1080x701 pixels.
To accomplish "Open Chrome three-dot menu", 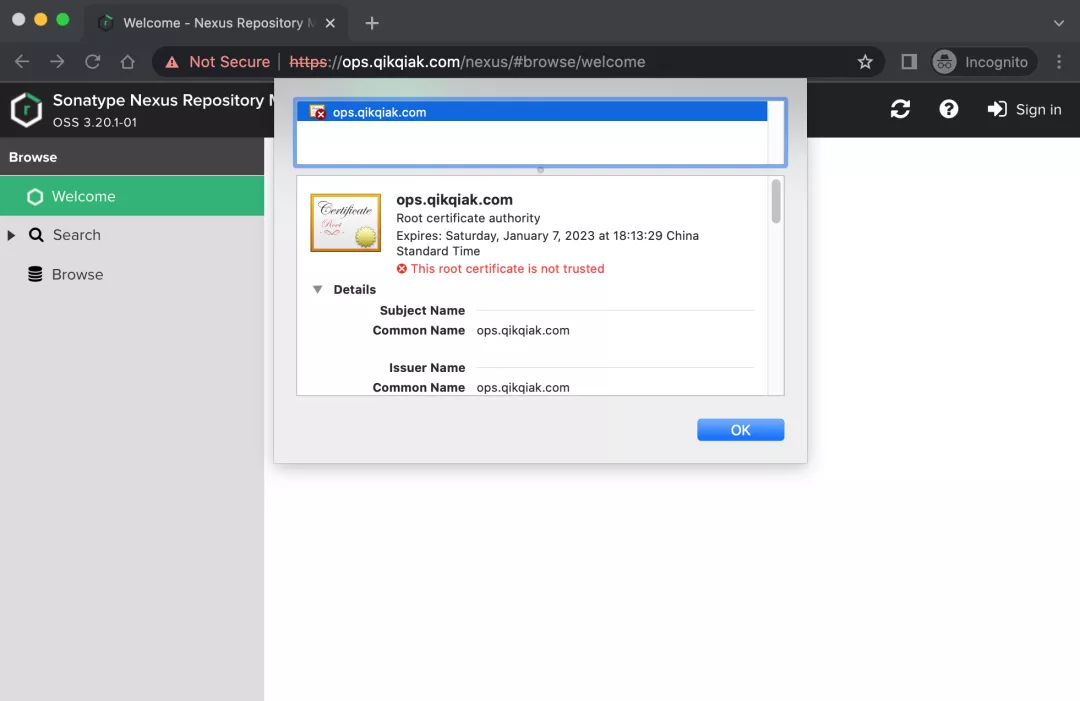I will point(1059,62).
